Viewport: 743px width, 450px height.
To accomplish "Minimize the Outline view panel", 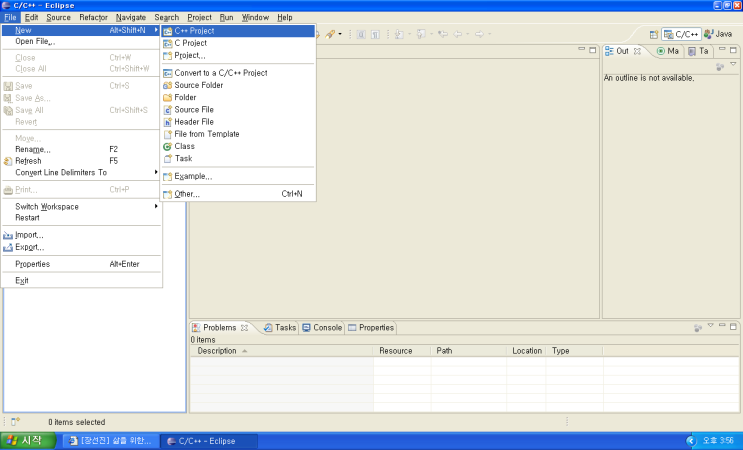I will pyautogui.click(x=722, y=49).
